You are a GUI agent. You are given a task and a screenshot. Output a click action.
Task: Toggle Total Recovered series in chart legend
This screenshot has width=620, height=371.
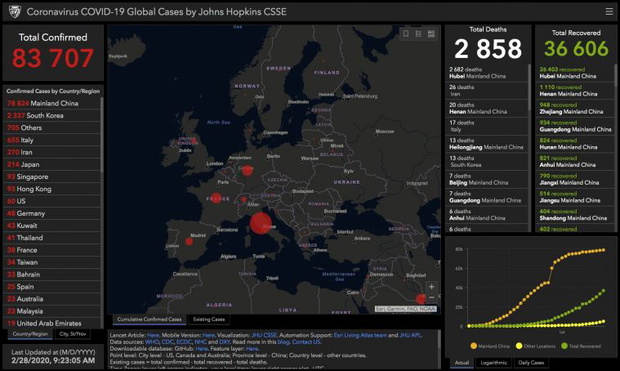pyautogui.click(x=581, y=346)
